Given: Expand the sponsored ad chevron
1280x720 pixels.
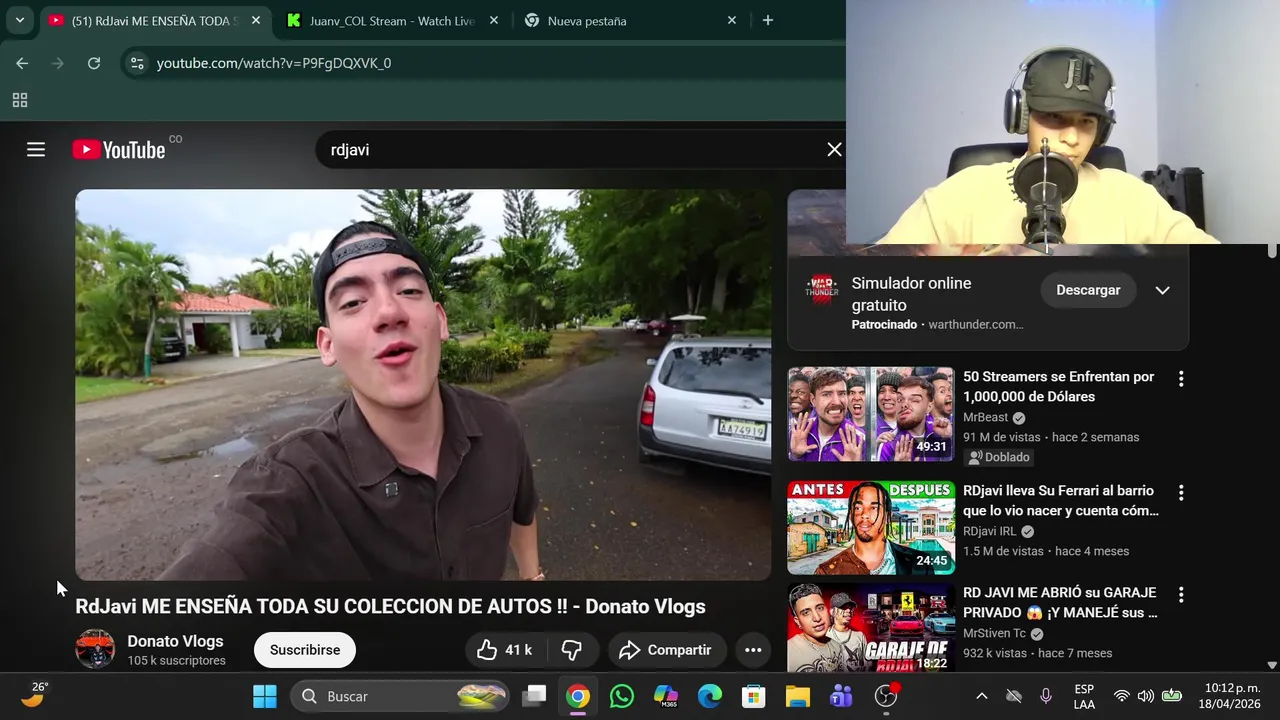Looking at the screenshot, I should click(1162, 290).
